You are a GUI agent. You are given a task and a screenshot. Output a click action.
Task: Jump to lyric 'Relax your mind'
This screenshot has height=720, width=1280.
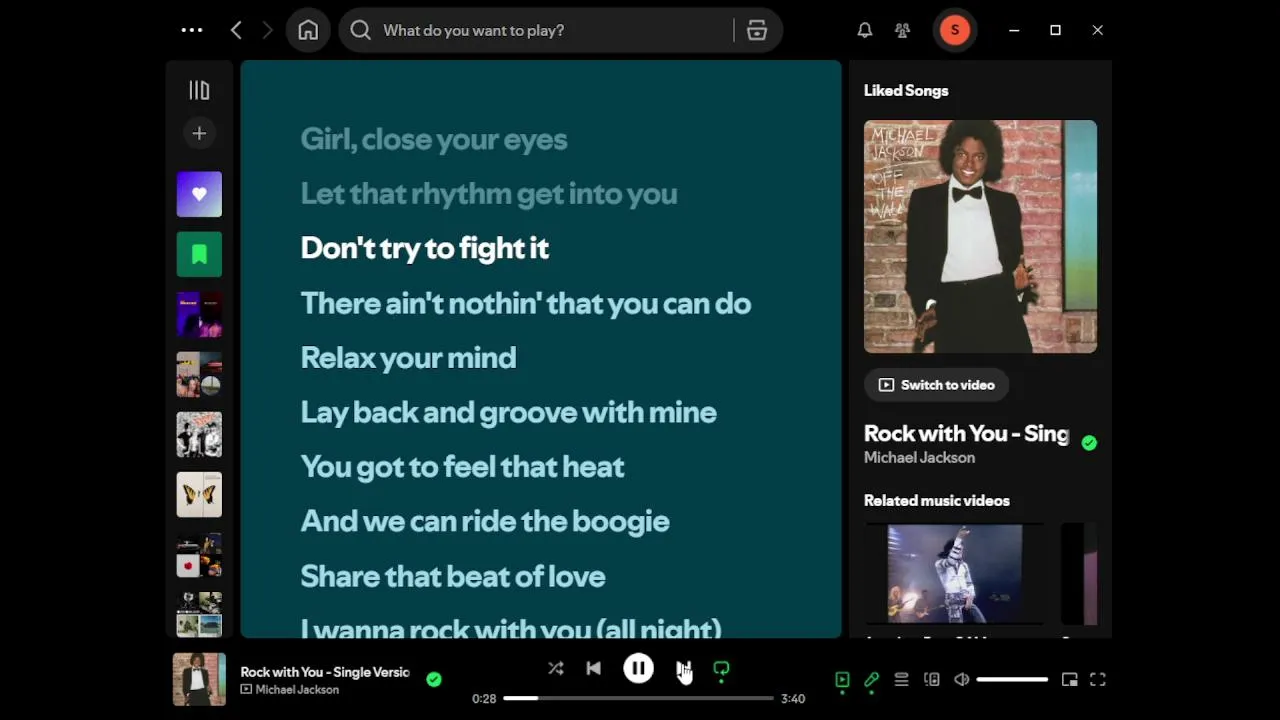[x=408, y=357]
